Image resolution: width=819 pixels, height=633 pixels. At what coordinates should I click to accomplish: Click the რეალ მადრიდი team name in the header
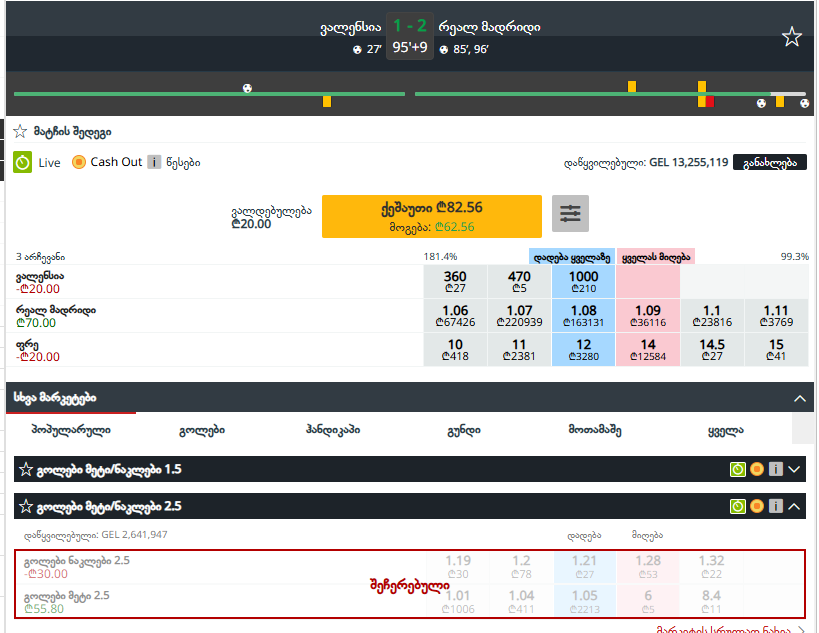489,27
